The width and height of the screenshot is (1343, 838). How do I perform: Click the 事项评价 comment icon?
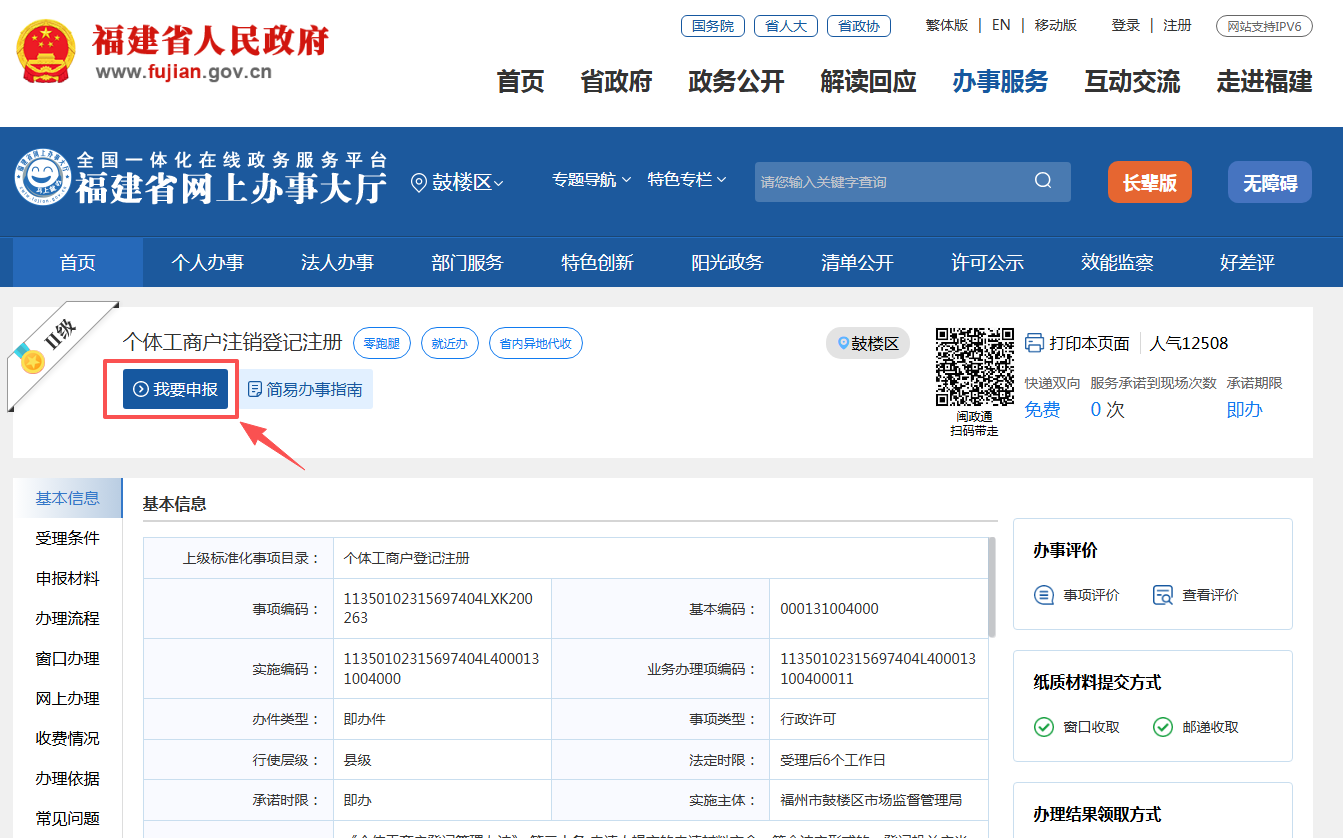(x=1044, y=595)
